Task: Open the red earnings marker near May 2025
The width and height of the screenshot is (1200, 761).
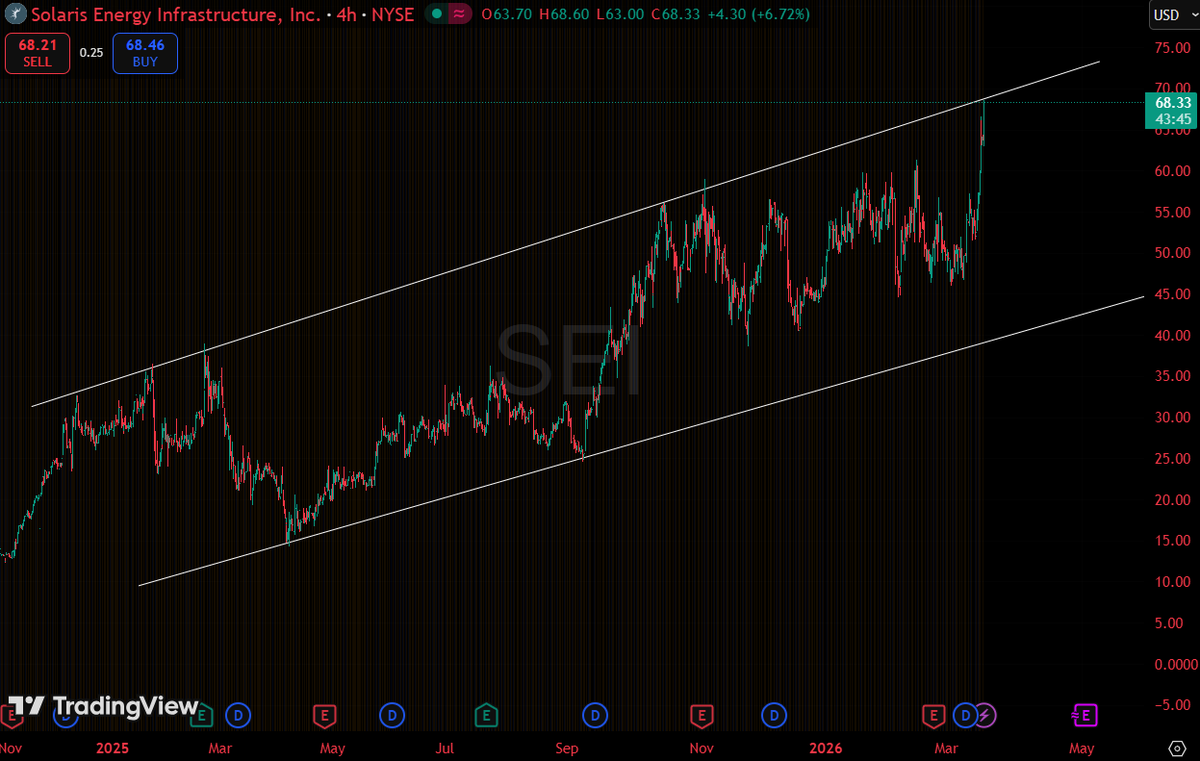Action: (323, 714)
